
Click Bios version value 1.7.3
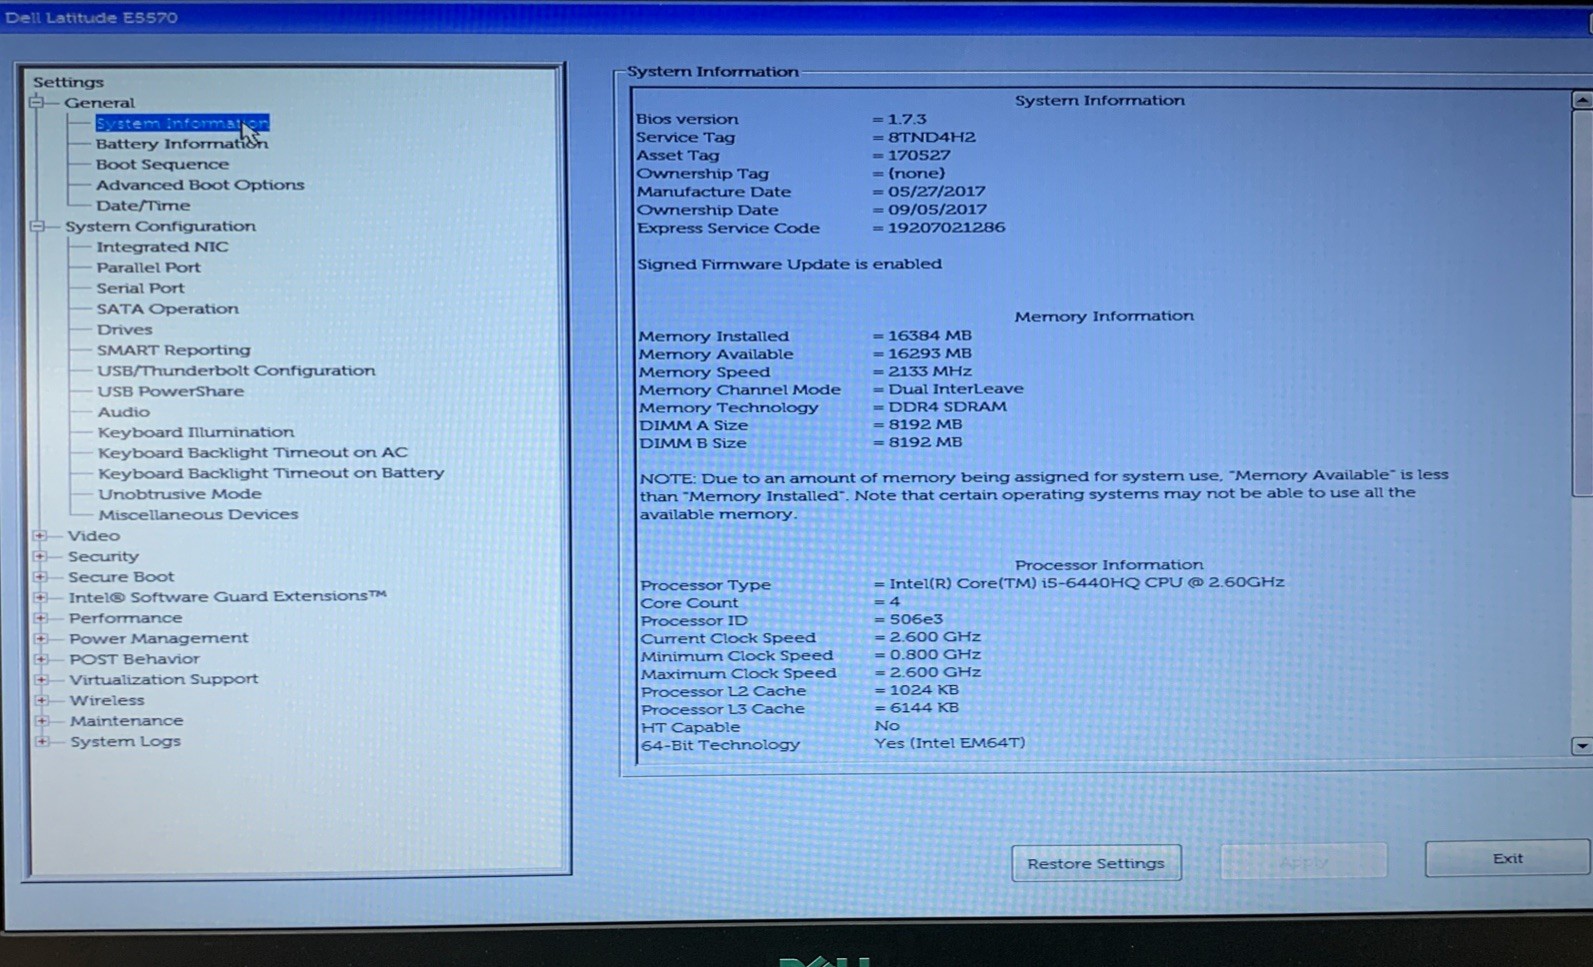[907, 119]
